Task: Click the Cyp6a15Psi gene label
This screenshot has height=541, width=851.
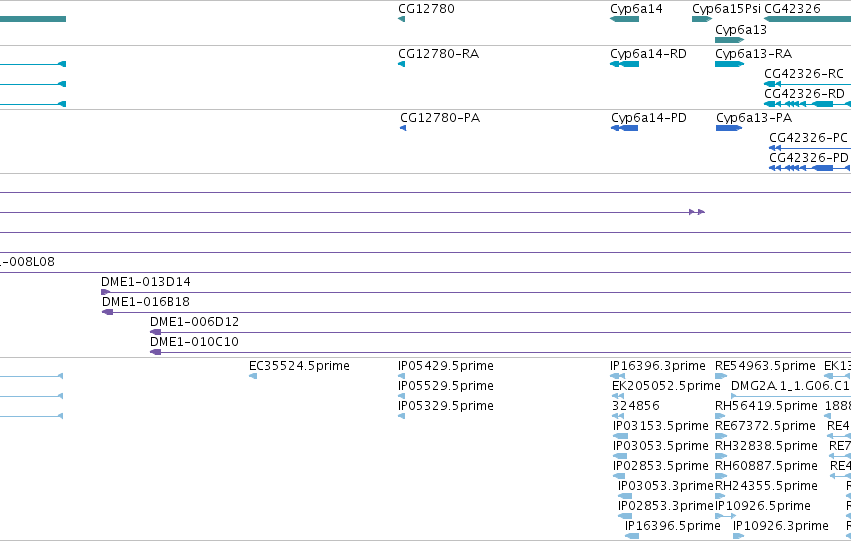Action: [x=726, y=9]
